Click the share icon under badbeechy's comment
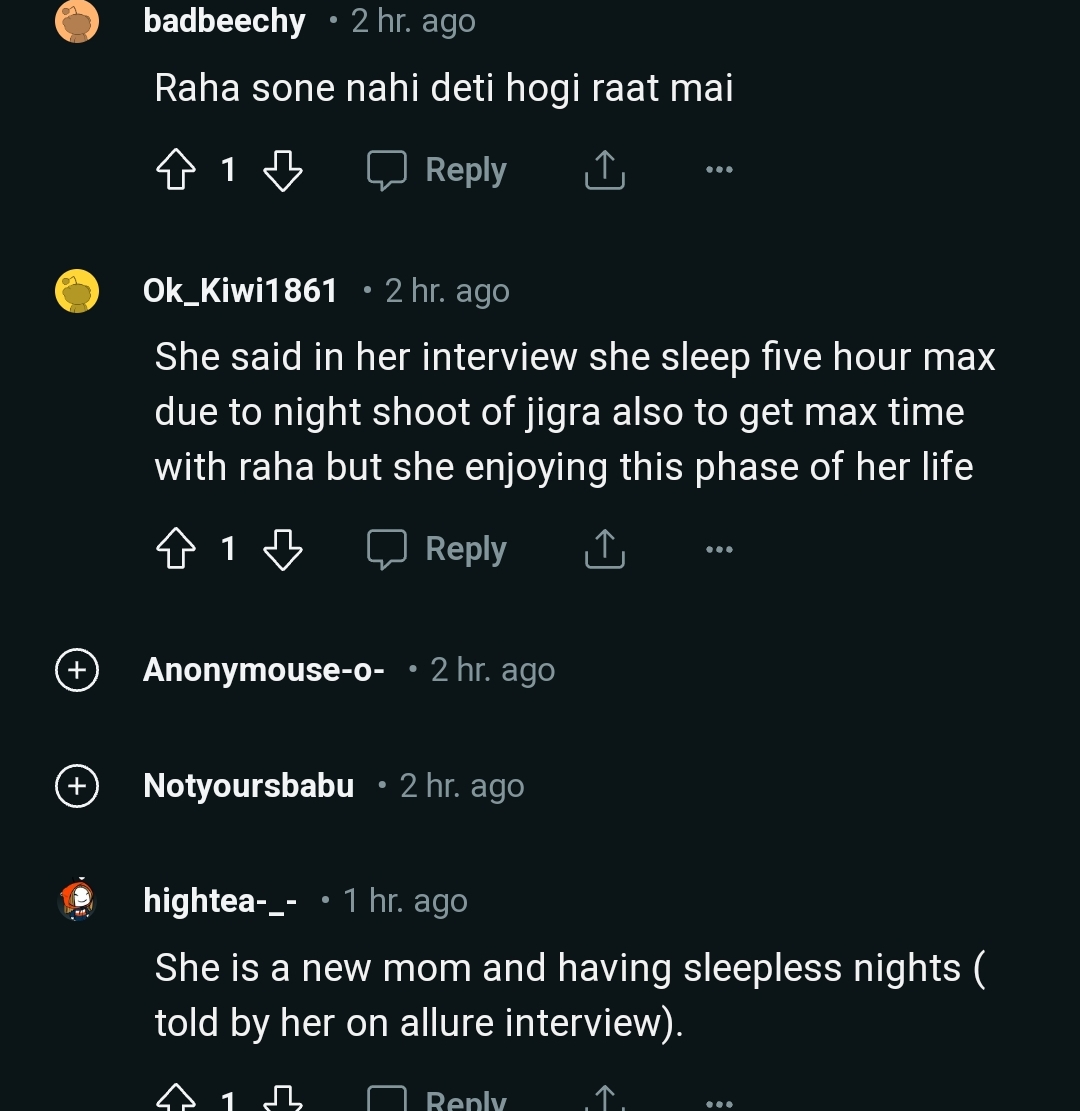This screenshot has width=1080, height=1111. tap(604, 169)
